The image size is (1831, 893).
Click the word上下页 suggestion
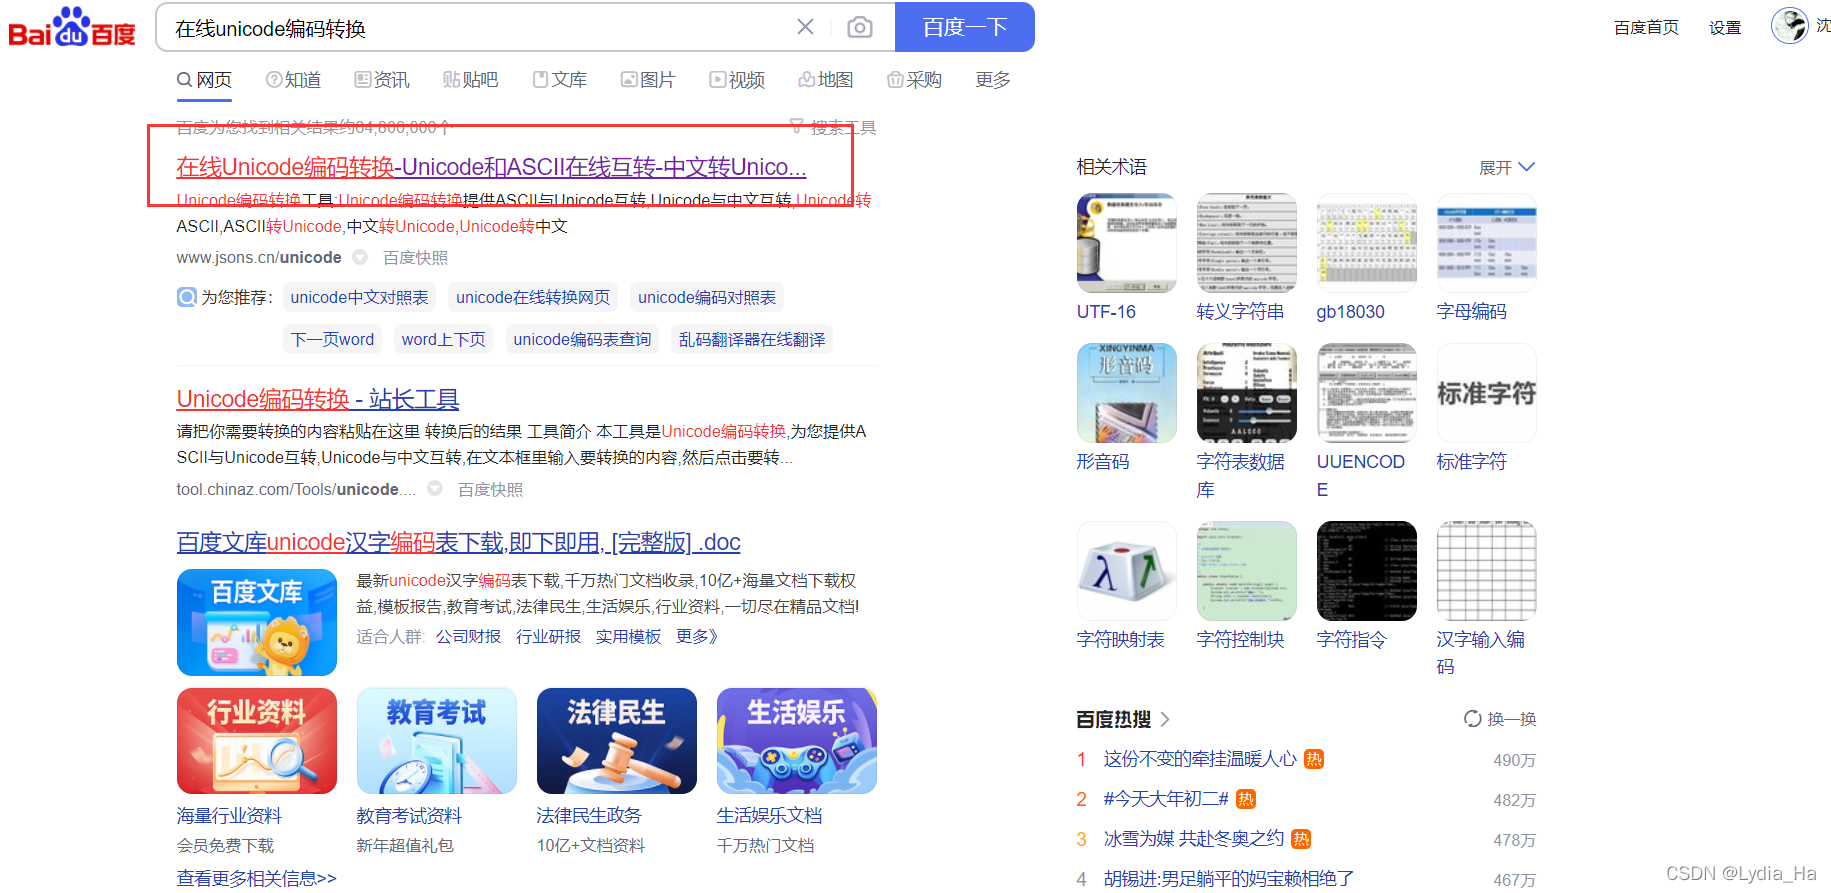tap(443, 339)
